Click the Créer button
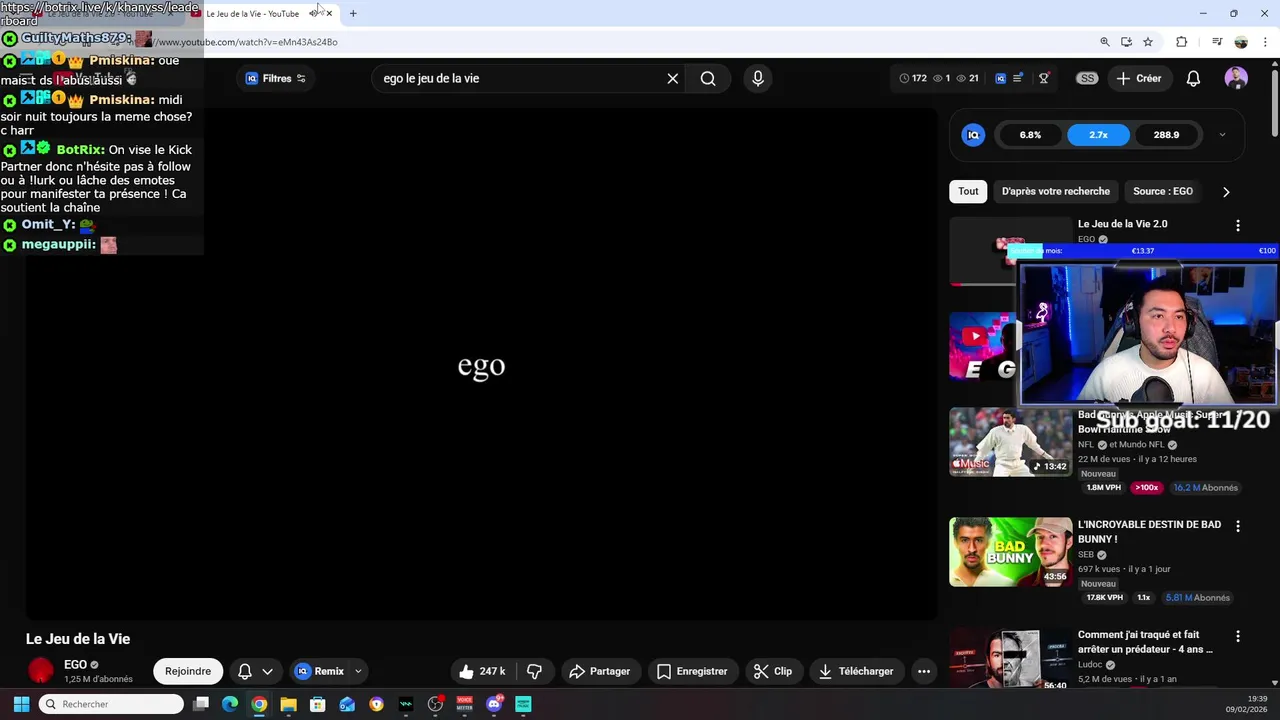1280x720 pixels. 1139,78
